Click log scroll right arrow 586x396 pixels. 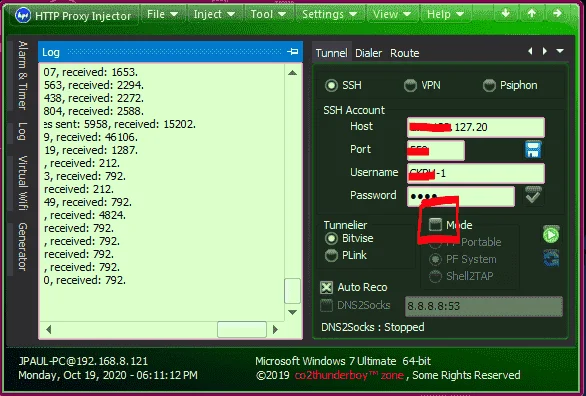click(275, 329)
